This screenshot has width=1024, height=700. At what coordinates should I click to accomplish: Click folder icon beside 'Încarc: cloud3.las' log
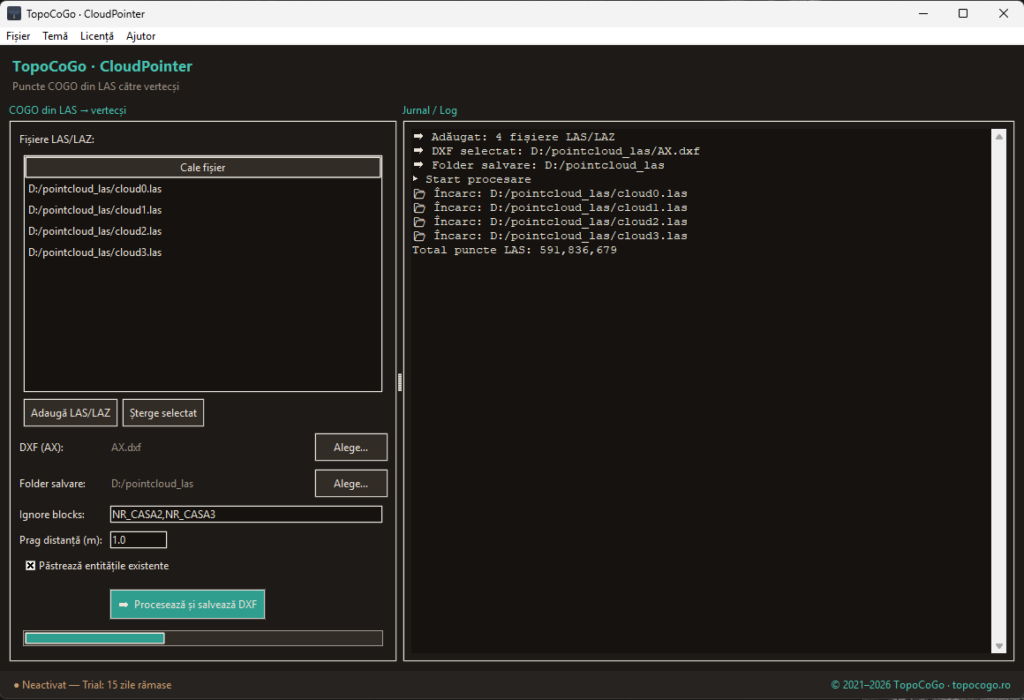[x=419, y=236]
